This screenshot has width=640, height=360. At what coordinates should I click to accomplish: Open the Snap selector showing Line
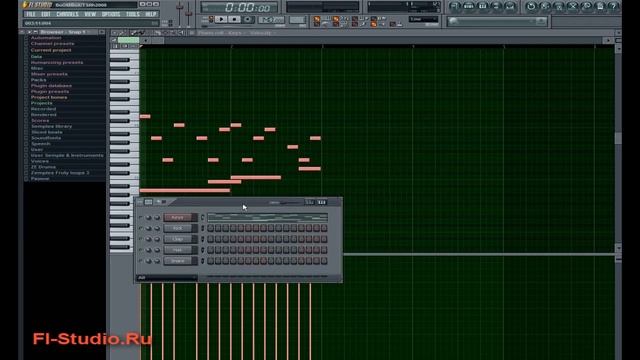[424, 19]
